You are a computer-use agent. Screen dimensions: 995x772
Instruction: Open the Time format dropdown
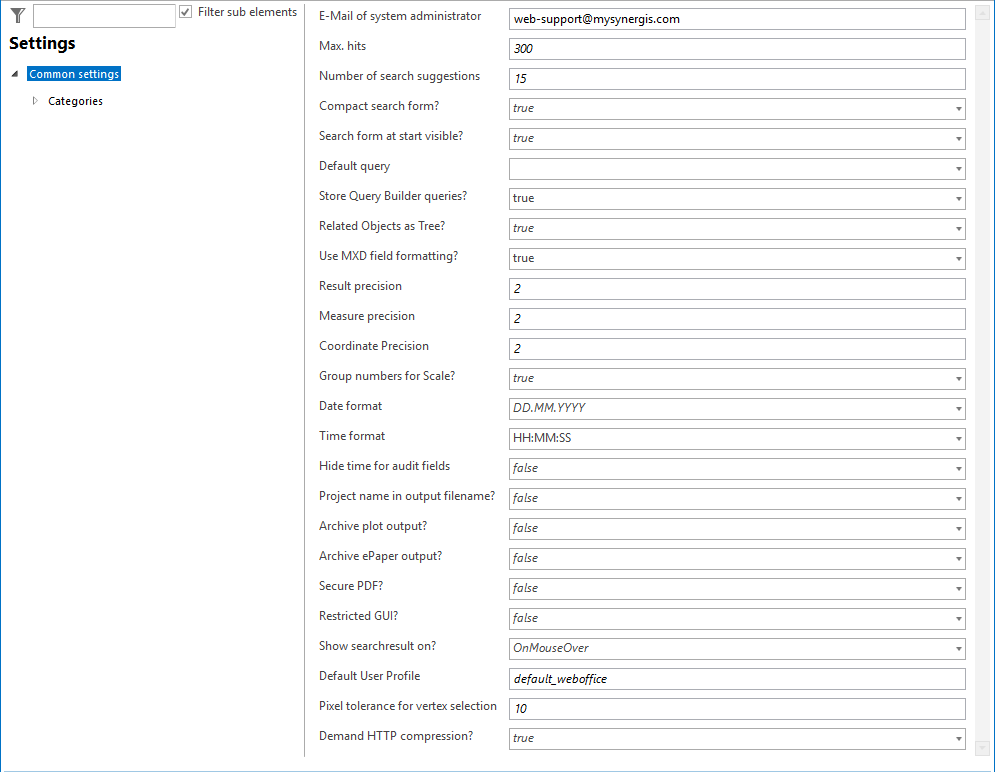[x=958, y=439]
